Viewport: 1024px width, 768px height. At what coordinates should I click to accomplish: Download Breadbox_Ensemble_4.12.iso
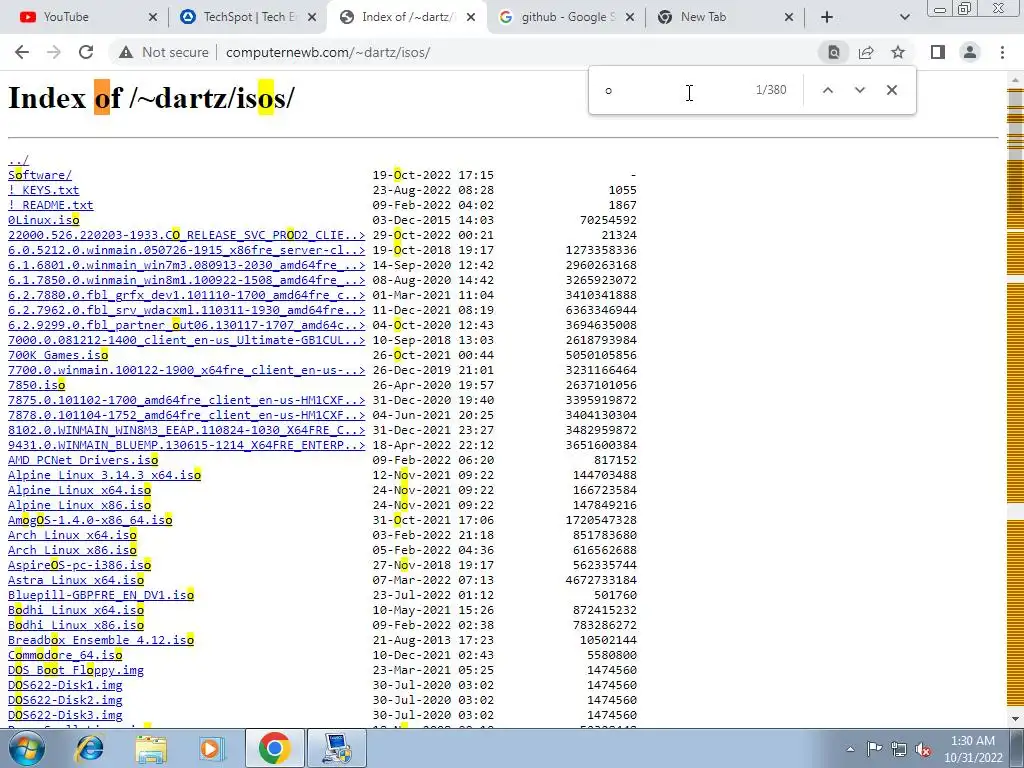(101, 641)
